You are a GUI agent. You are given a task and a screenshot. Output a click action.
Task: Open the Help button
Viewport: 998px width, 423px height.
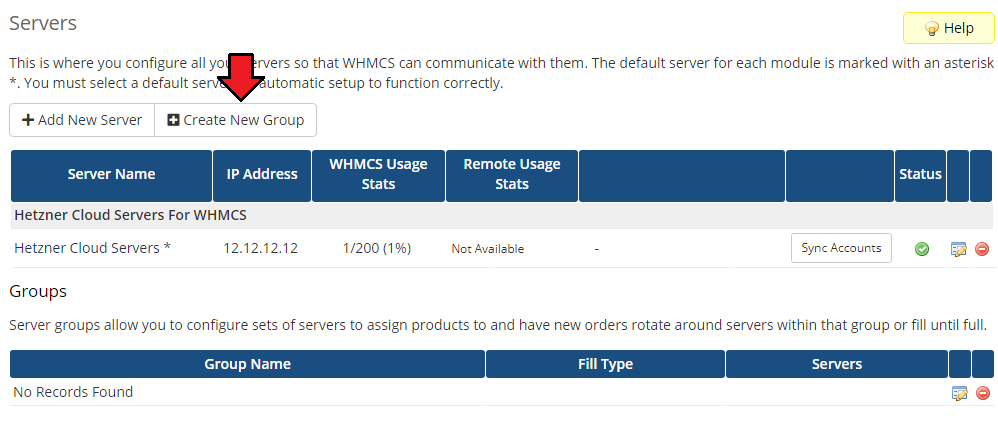[948, 29]
